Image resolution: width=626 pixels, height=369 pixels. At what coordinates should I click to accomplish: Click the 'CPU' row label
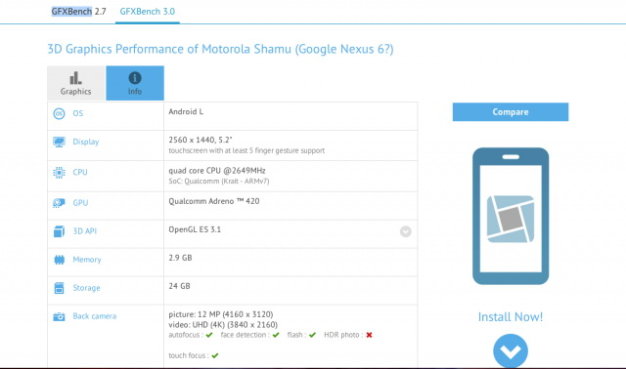pos(80,172)
